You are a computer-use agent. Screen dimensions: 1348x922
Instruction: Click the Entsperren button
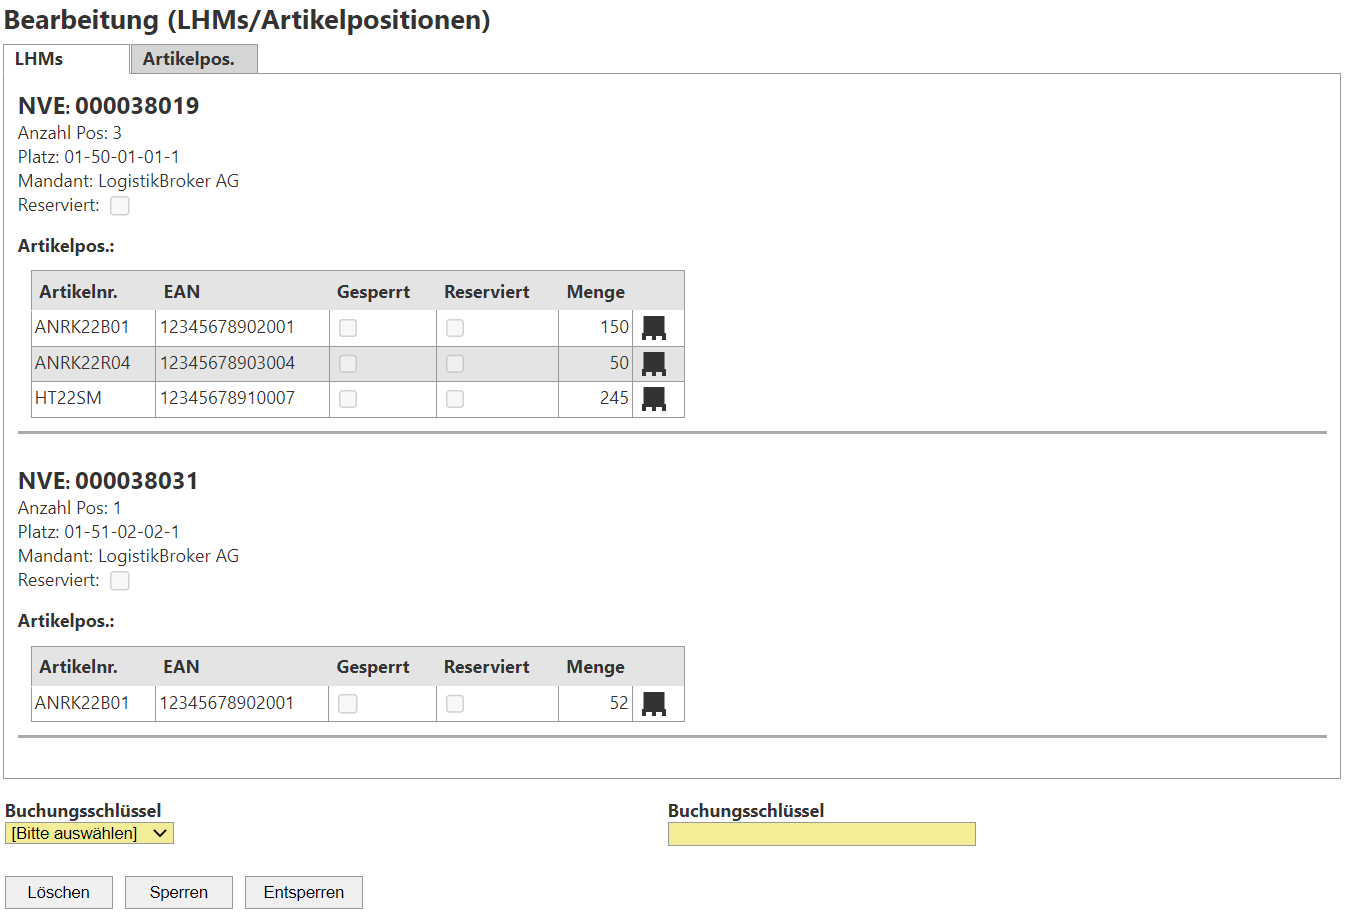point(303,893)
